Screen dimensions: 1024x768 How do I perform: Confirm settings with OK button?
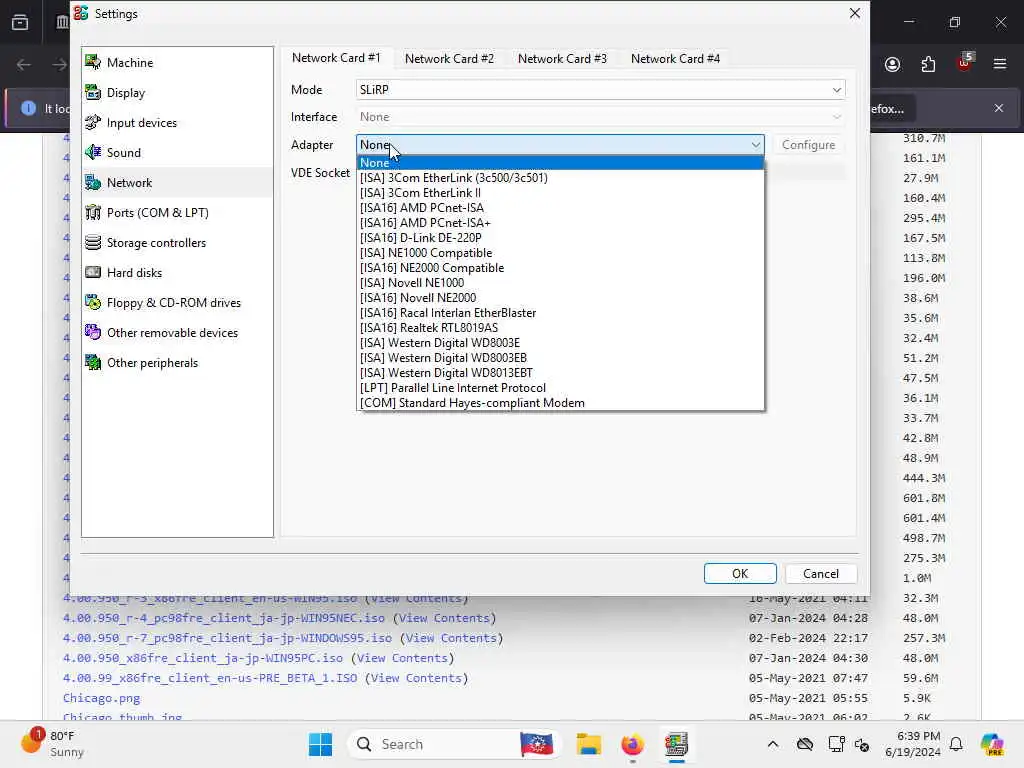[x=740, y=573]
